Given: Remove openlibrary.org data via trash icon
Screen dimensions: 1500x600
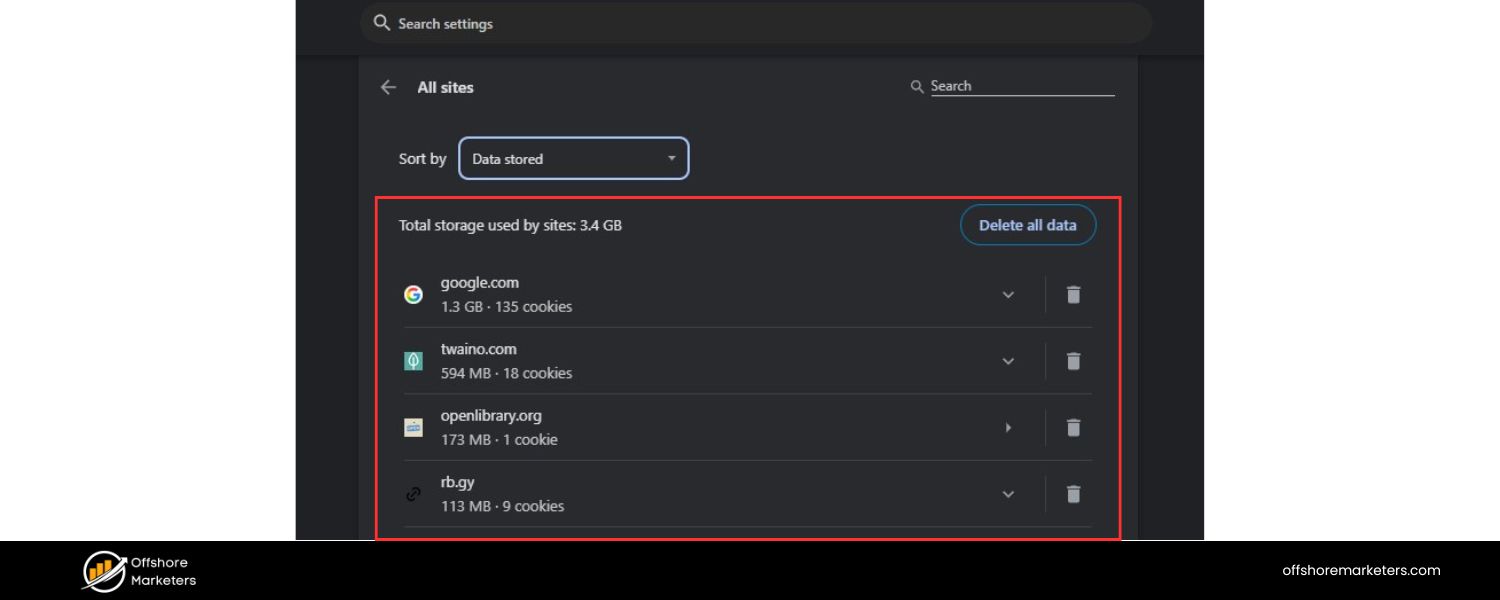Looking at the screenshot, I should (1073, 427).
